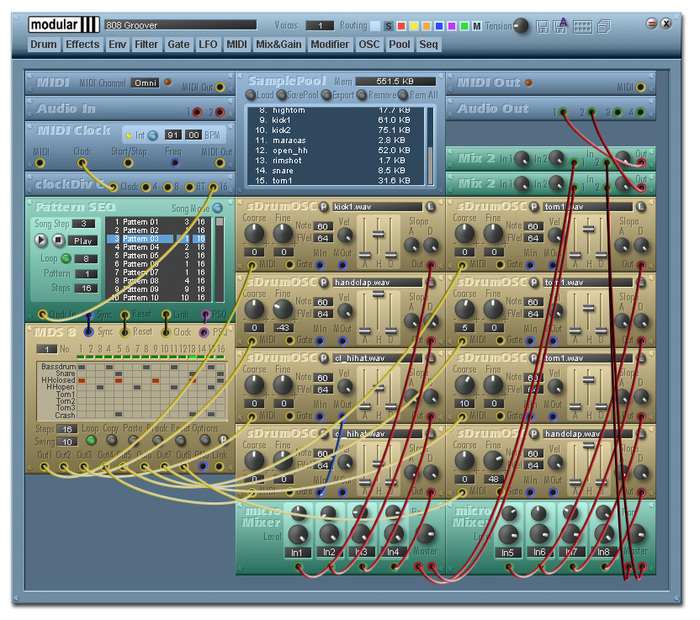Viewport: 700px width, 620px height.
Task: Open the MDS 8 pattern No. field
Action: (47, 349)
